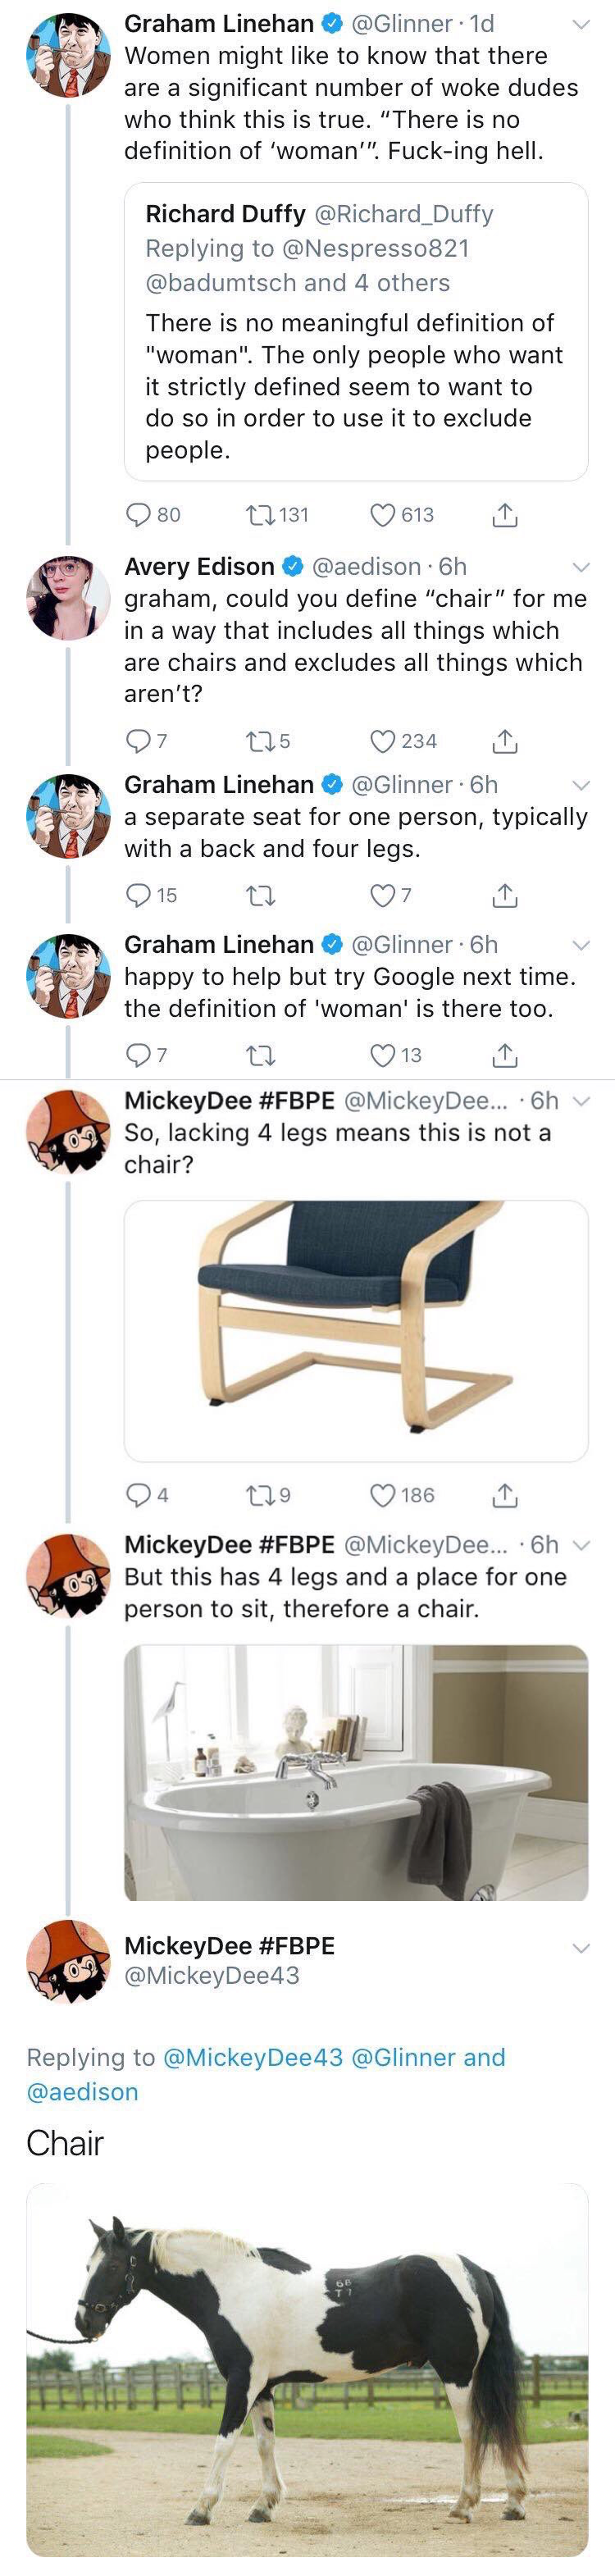Image resolution: width=615 pixels, height=2576 pixels.
Task: Share Graham Linehan's first tweet
Action: (505, 515)
